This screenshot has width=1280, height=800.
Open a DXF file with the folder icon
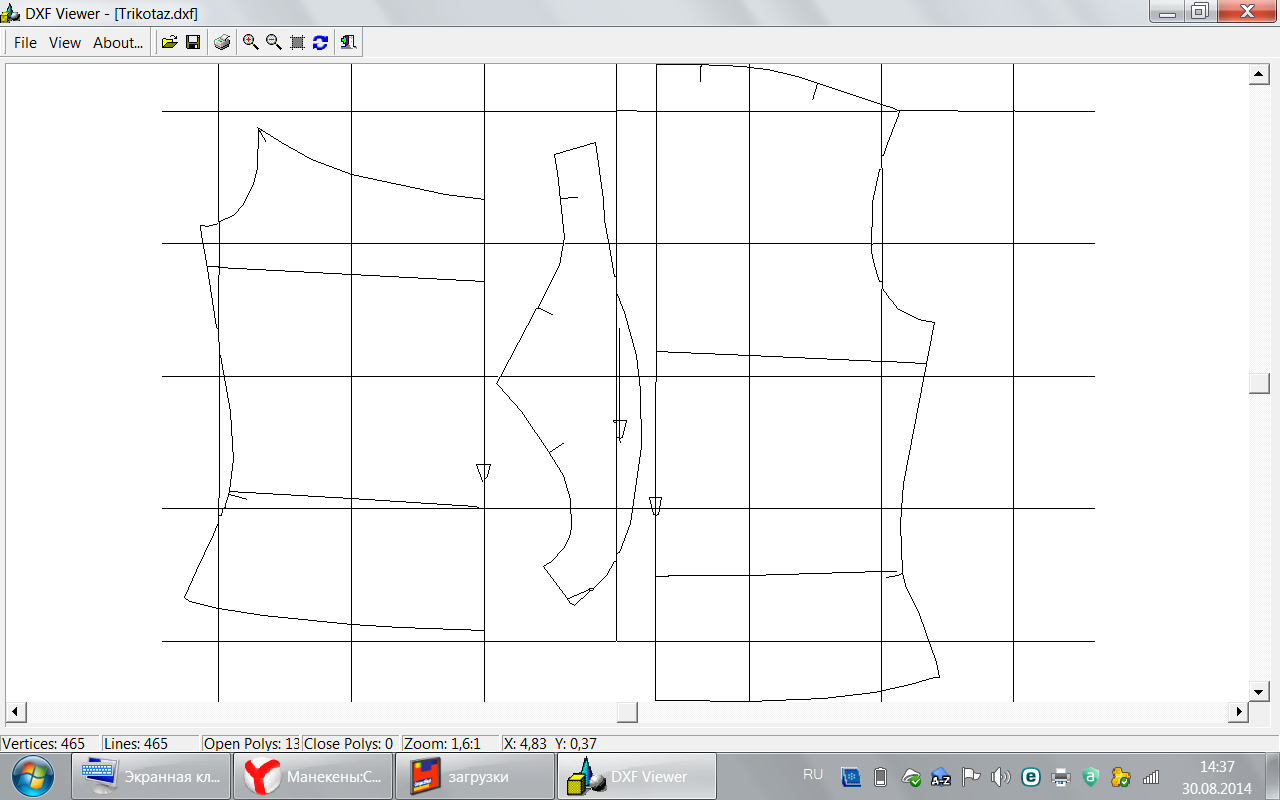pos(170,42)
